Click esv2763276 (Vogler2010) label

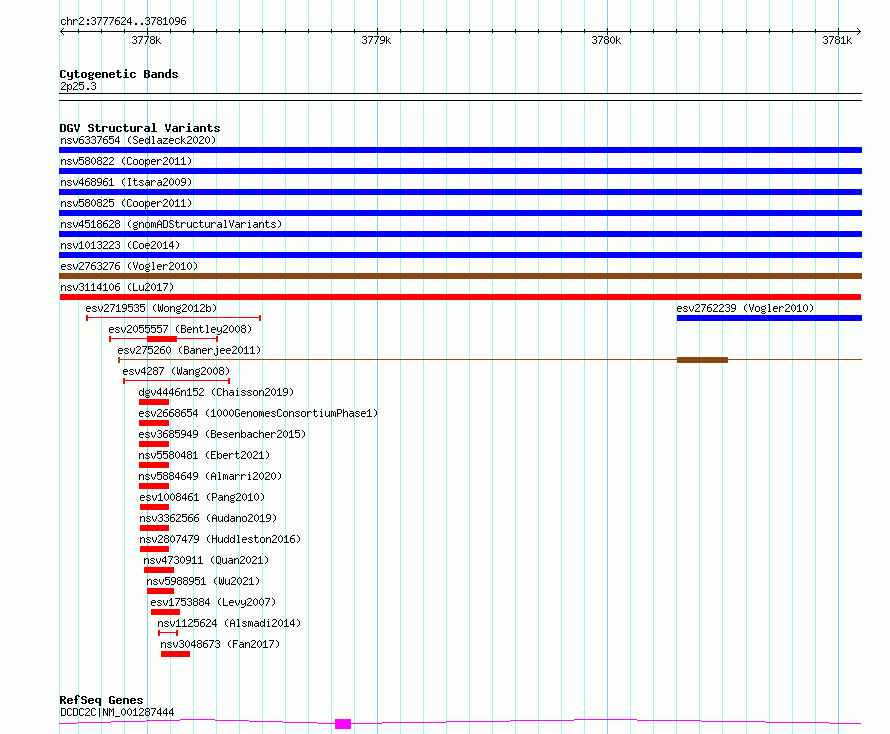129,266
